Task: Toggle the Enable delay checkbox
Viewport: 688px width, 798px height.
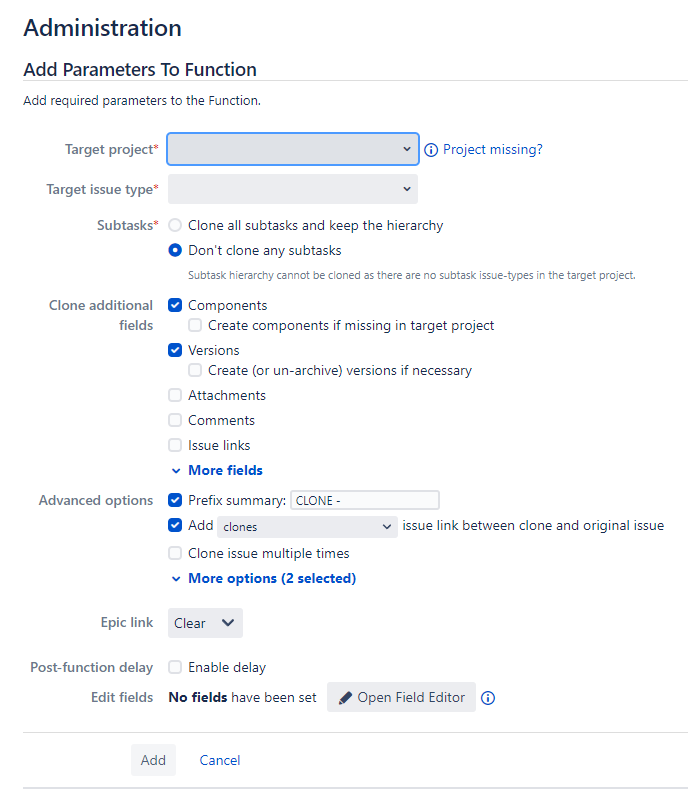Action: pos(175,667)
